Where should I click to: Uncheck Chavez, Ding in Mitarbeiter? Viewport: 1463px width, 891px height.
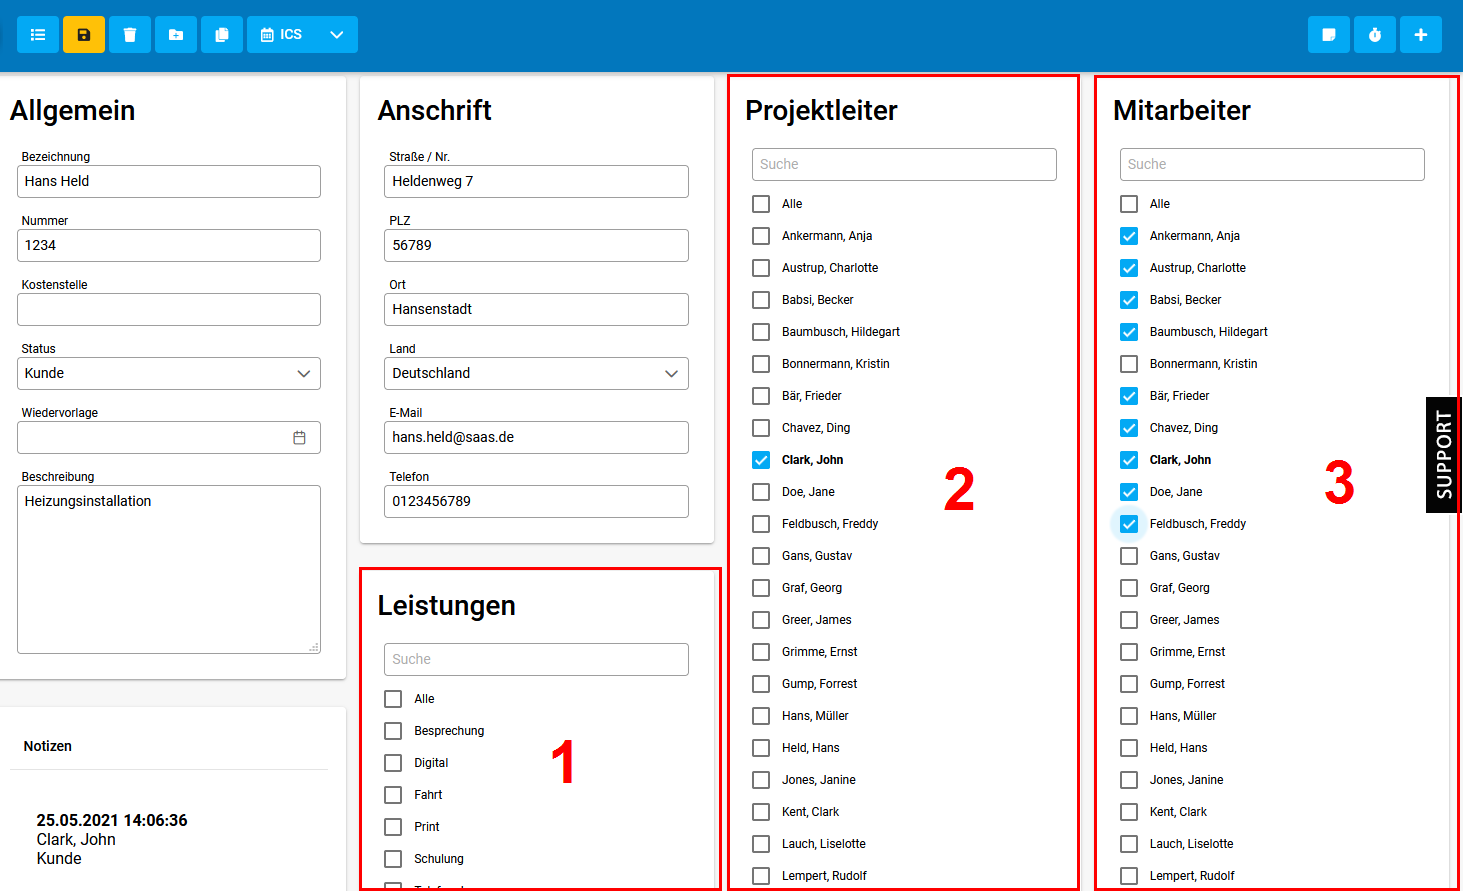point(1129,428)
